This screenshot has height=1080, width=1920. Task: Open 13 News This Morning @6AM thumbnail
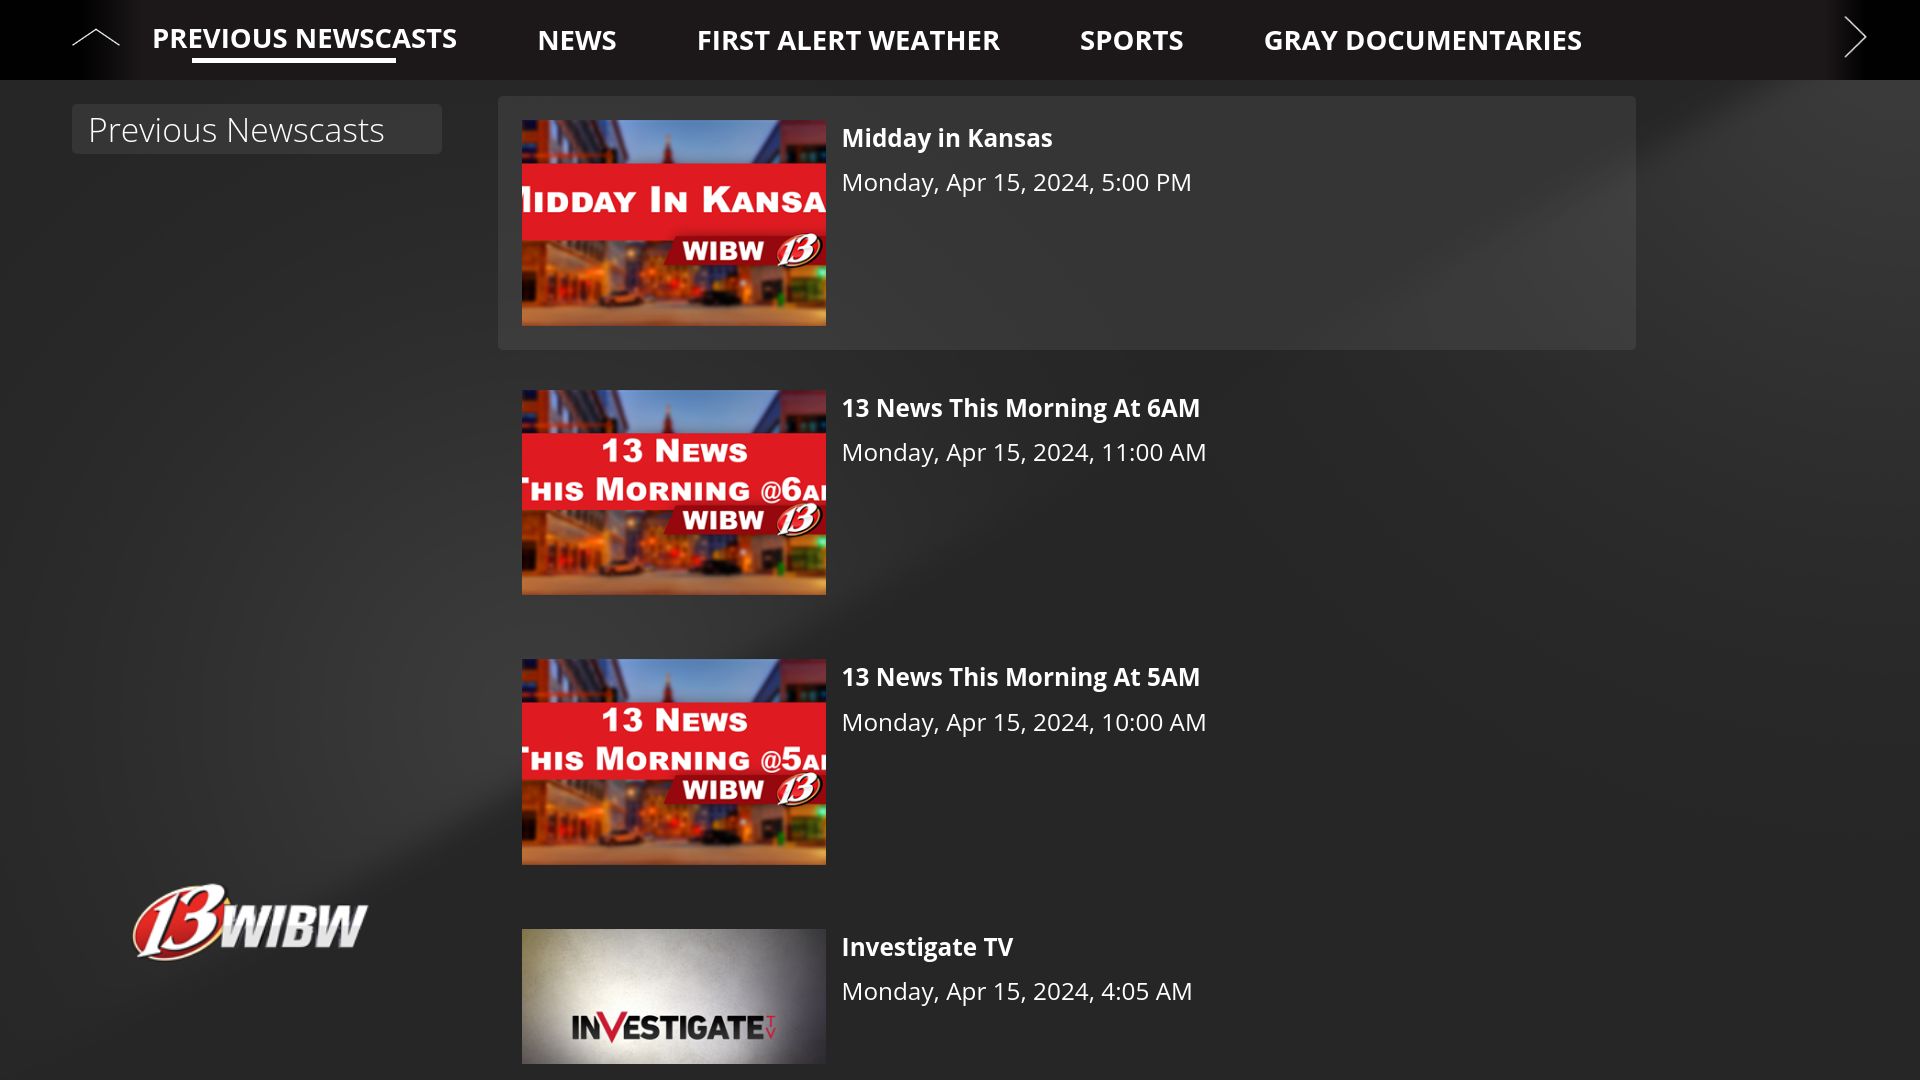(x=673, y=492)
